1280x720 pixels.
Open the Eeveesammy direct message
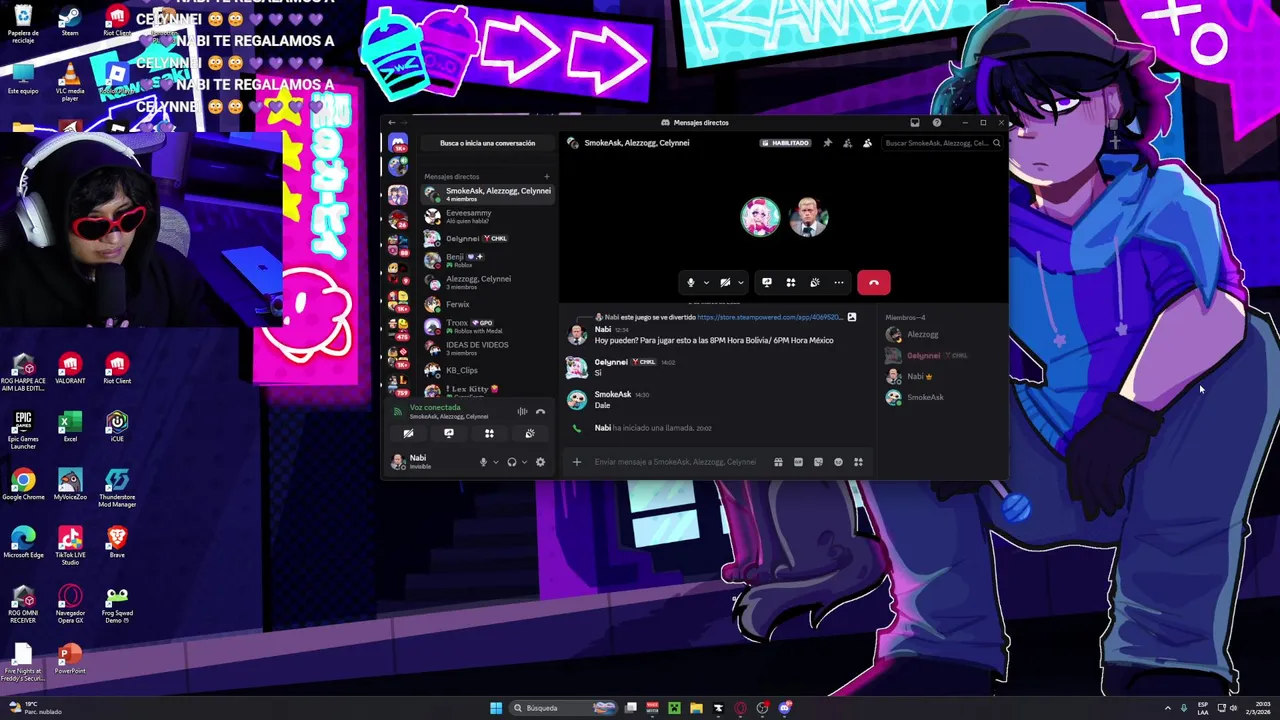pyautogui.click(x=487, y=216)
